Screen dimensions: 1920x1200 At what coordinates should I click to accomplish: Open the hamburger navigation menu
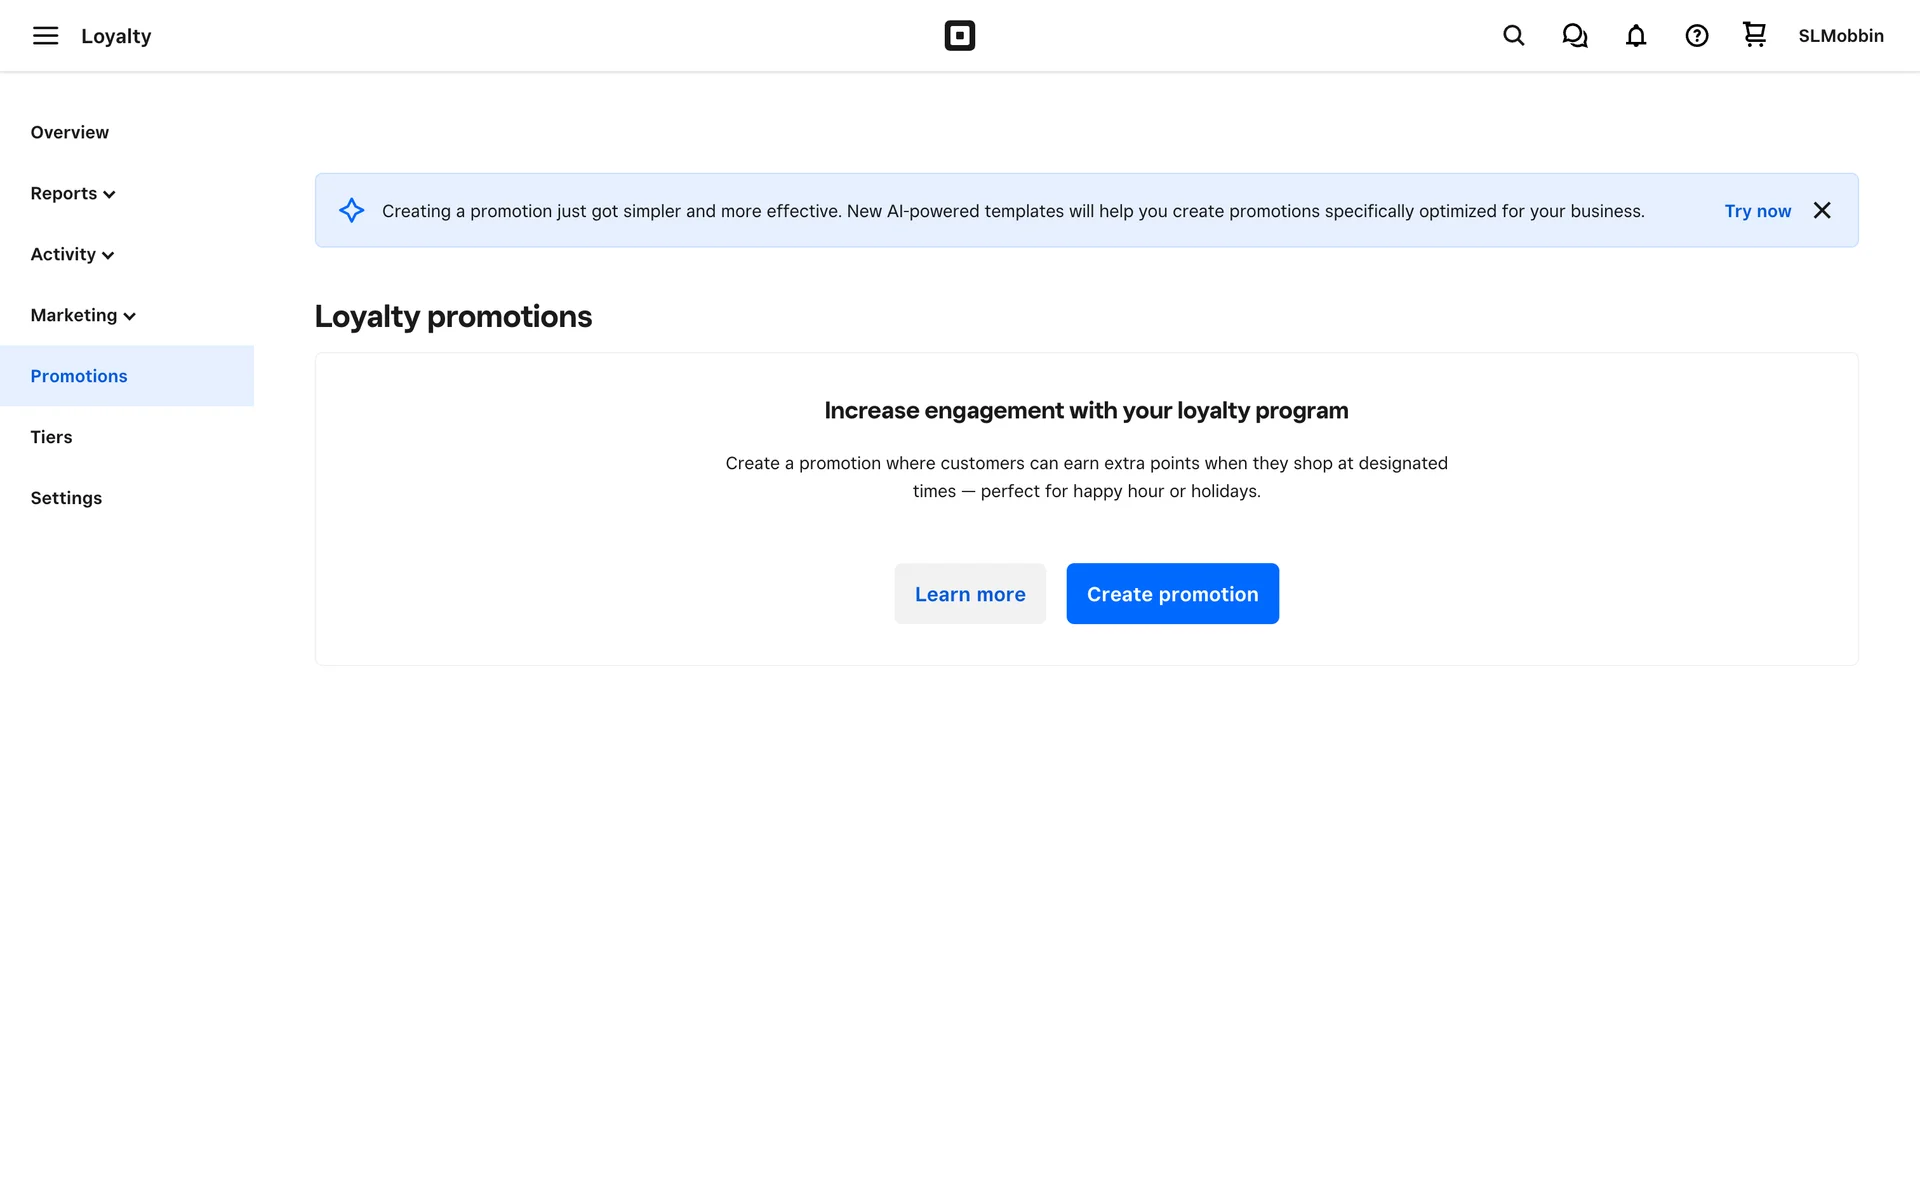click(x=45, y=36)
